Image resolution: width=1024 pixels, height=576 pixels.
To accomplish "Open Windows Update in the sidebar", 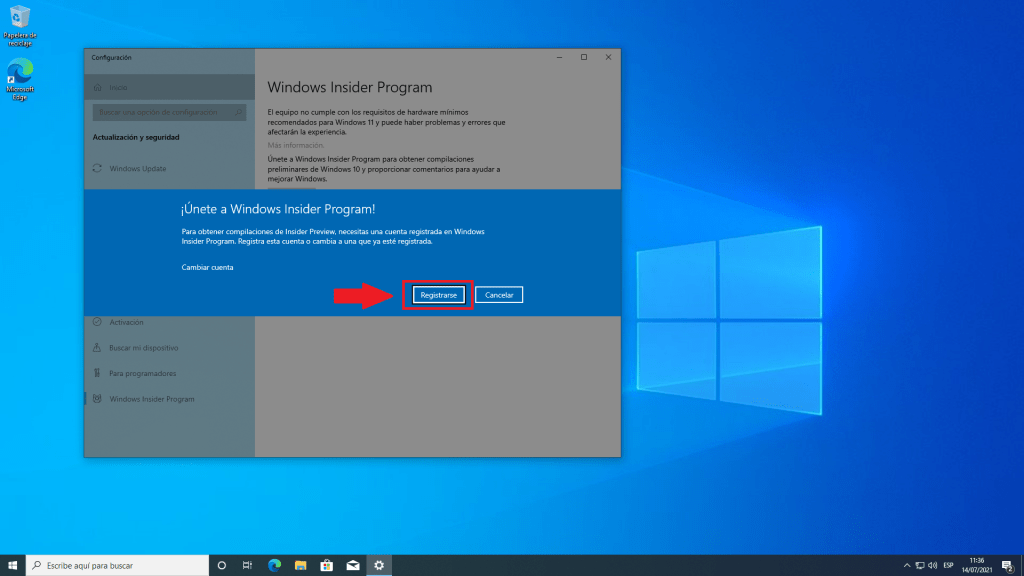I will tap(138, 168).
